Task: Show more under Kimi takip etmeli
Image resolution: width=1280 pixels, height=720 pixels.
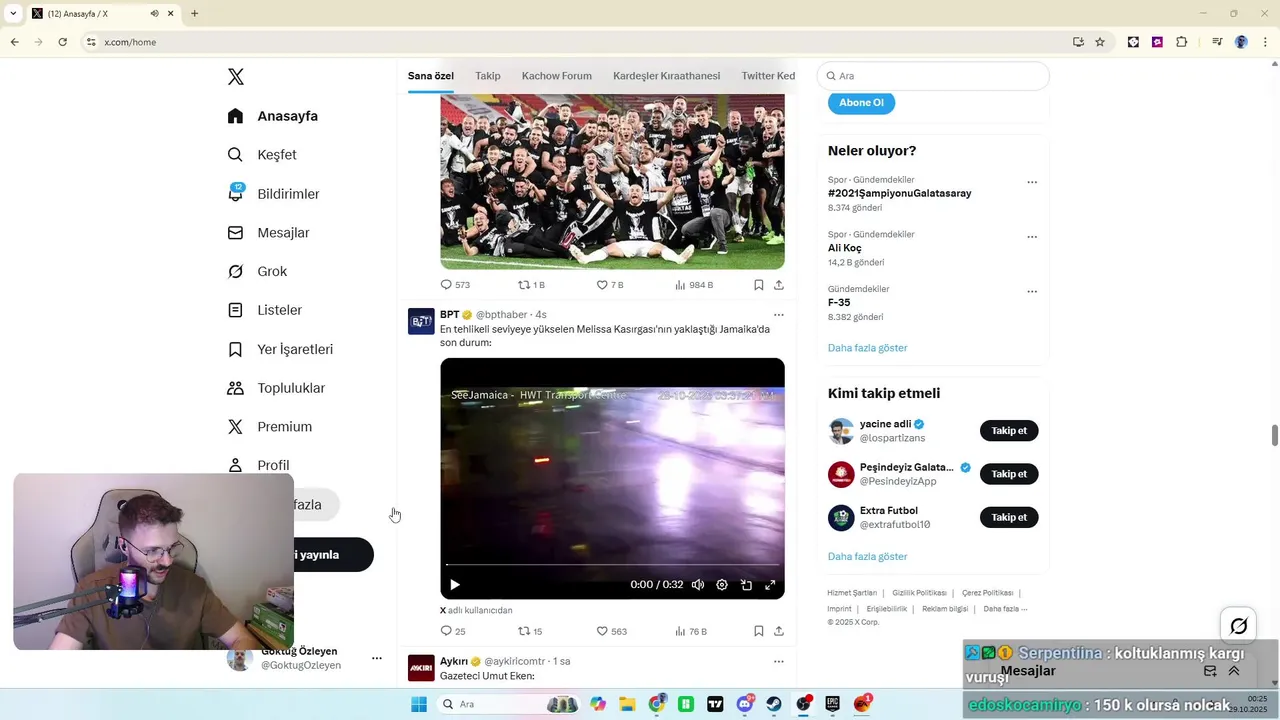Action: click(868, 556)
